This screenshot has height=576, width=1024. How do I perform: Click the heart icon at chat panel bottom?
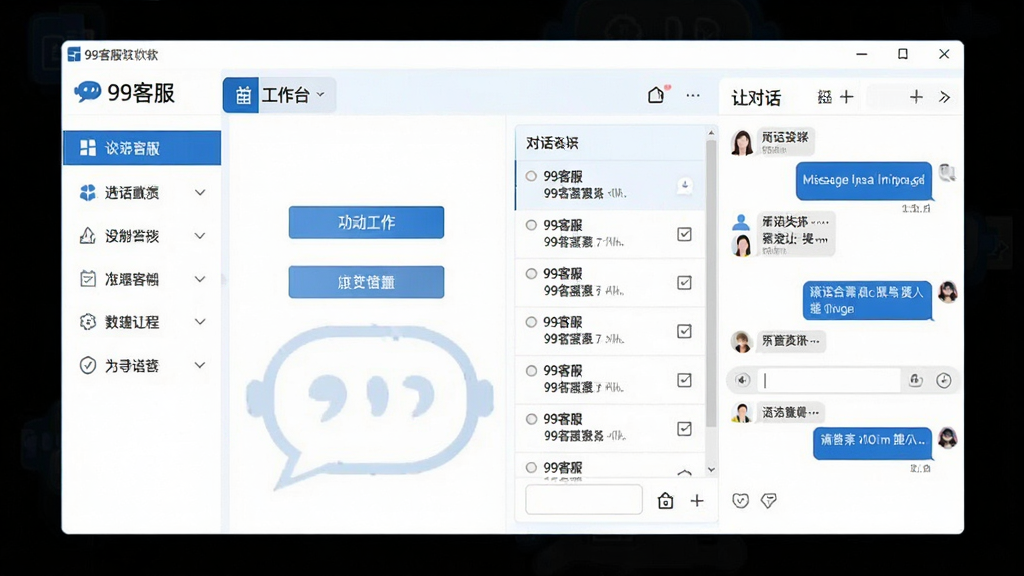[740, 500]
